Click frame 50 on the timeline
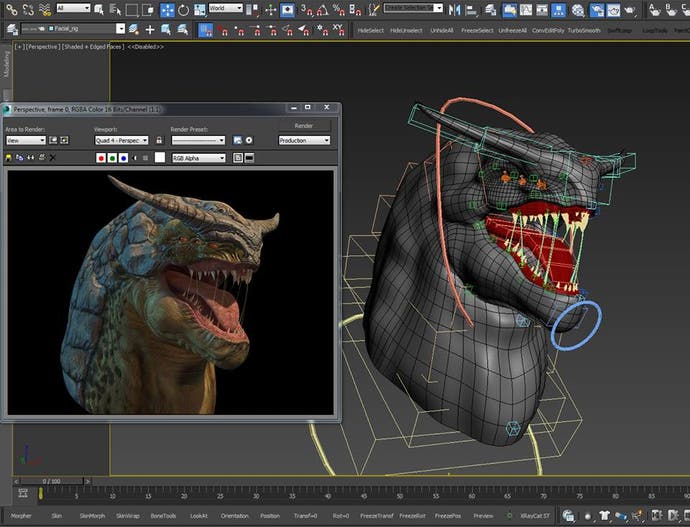Screen dimensions: 690x527 coord(400,496)
